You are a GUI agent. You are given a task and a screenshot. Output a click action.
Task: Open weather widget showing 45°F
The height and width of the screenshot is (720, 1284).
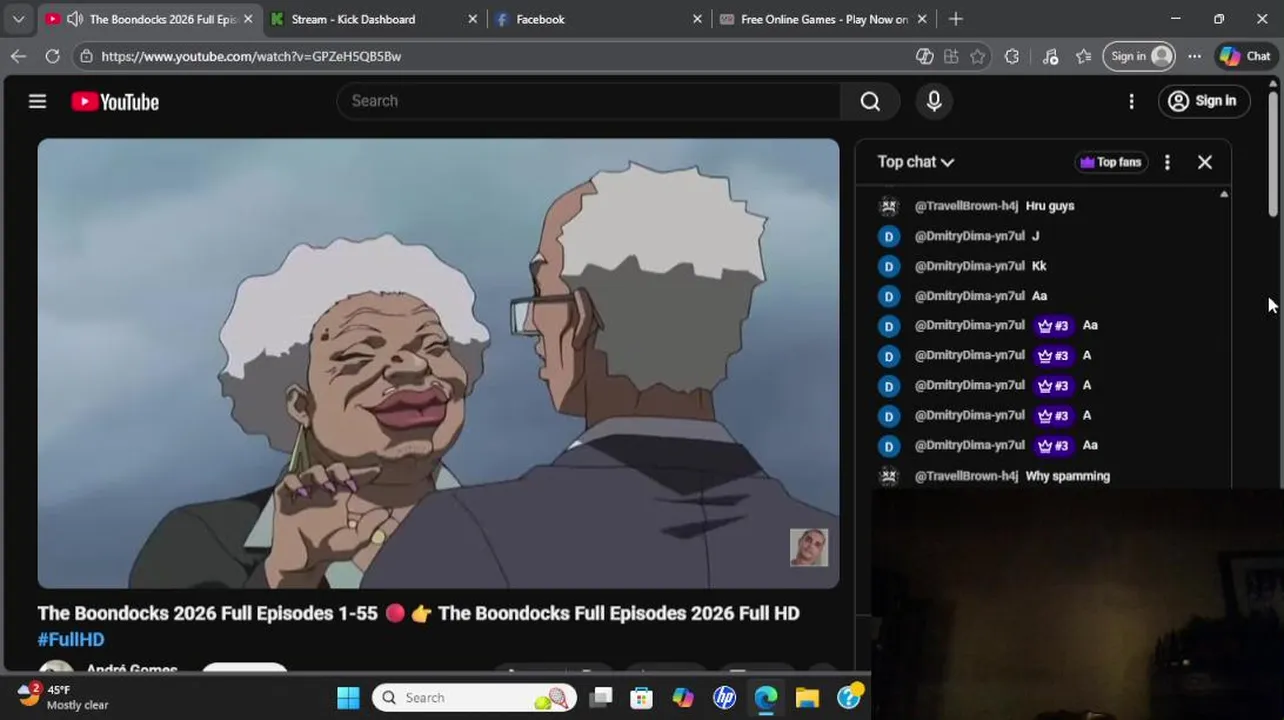tap(63, 697)
